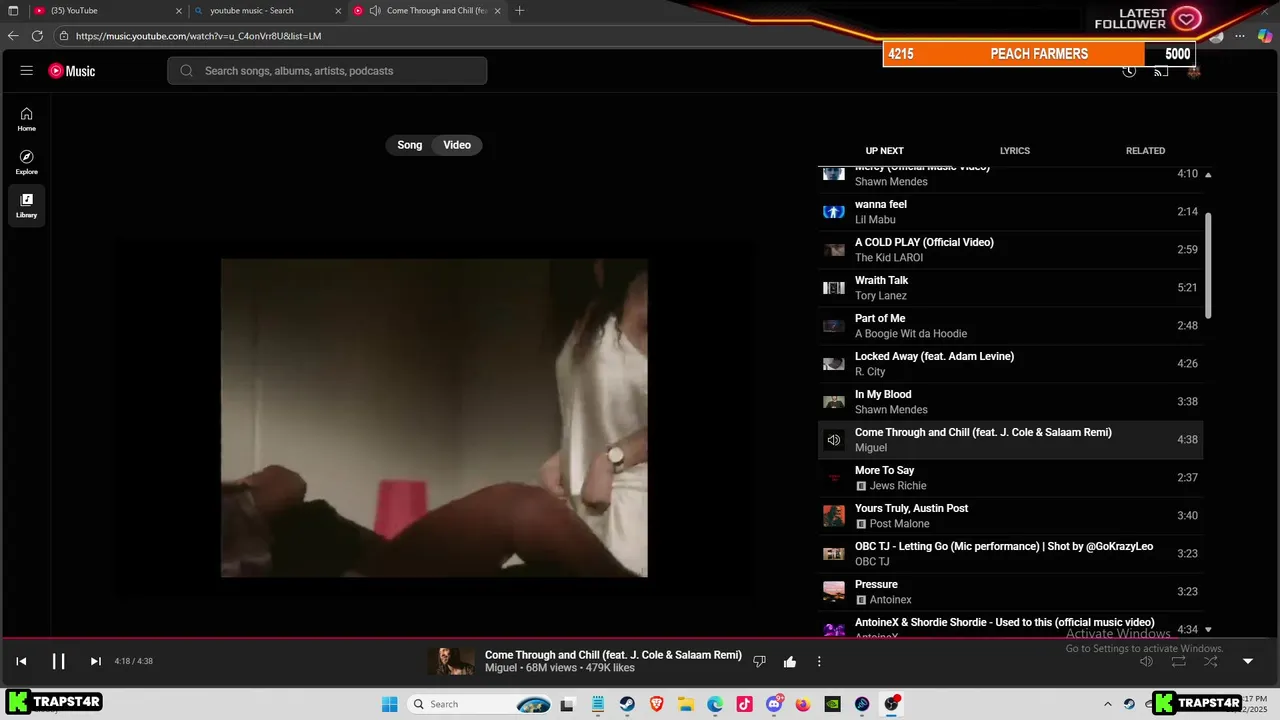Click the Windows taskbar Search box
Image resolution: width=1280 pixels, height=720 pixels.
click(481, 704)
